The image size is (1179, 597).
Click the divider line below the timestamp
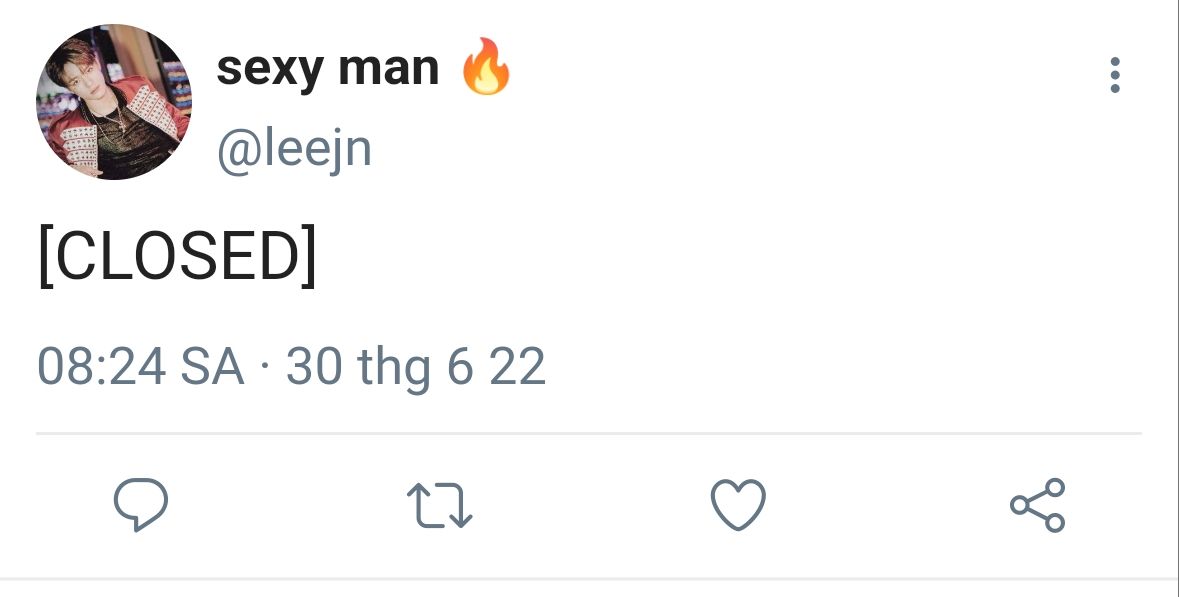[589, 433]
